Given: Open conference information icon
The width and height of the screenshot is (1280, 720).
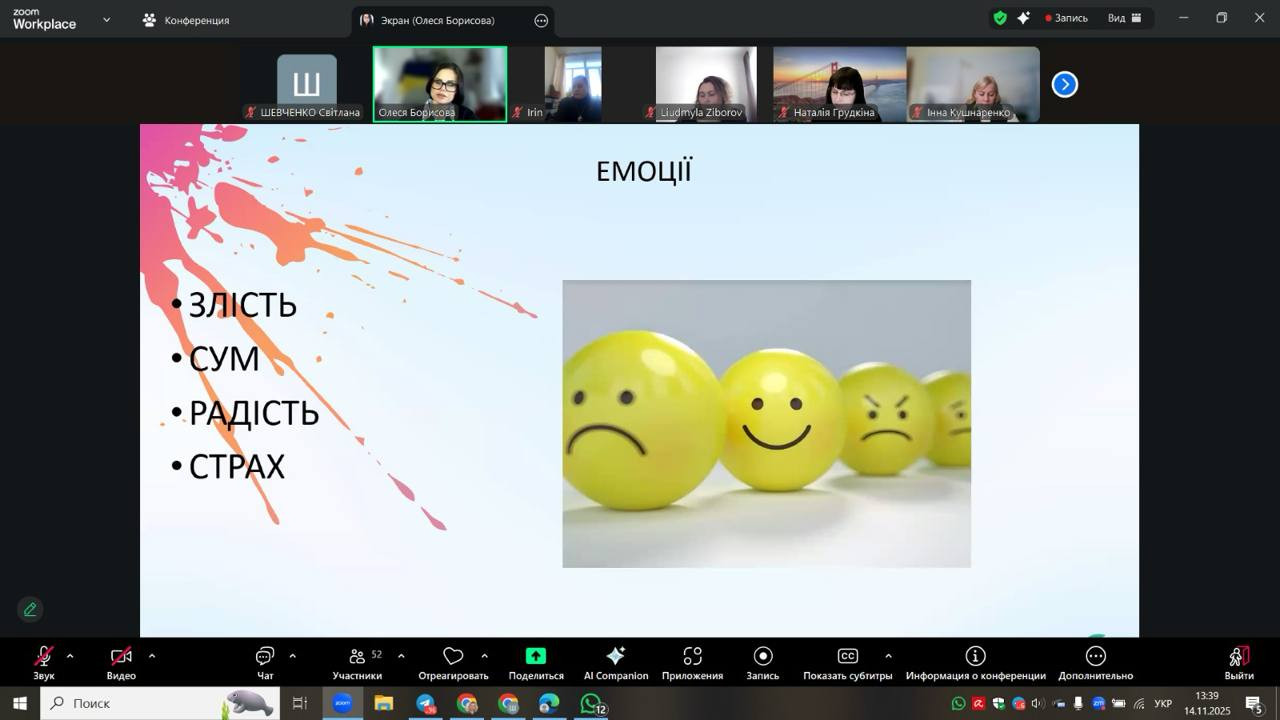Looking at the screenshot, I should (975, 657).
